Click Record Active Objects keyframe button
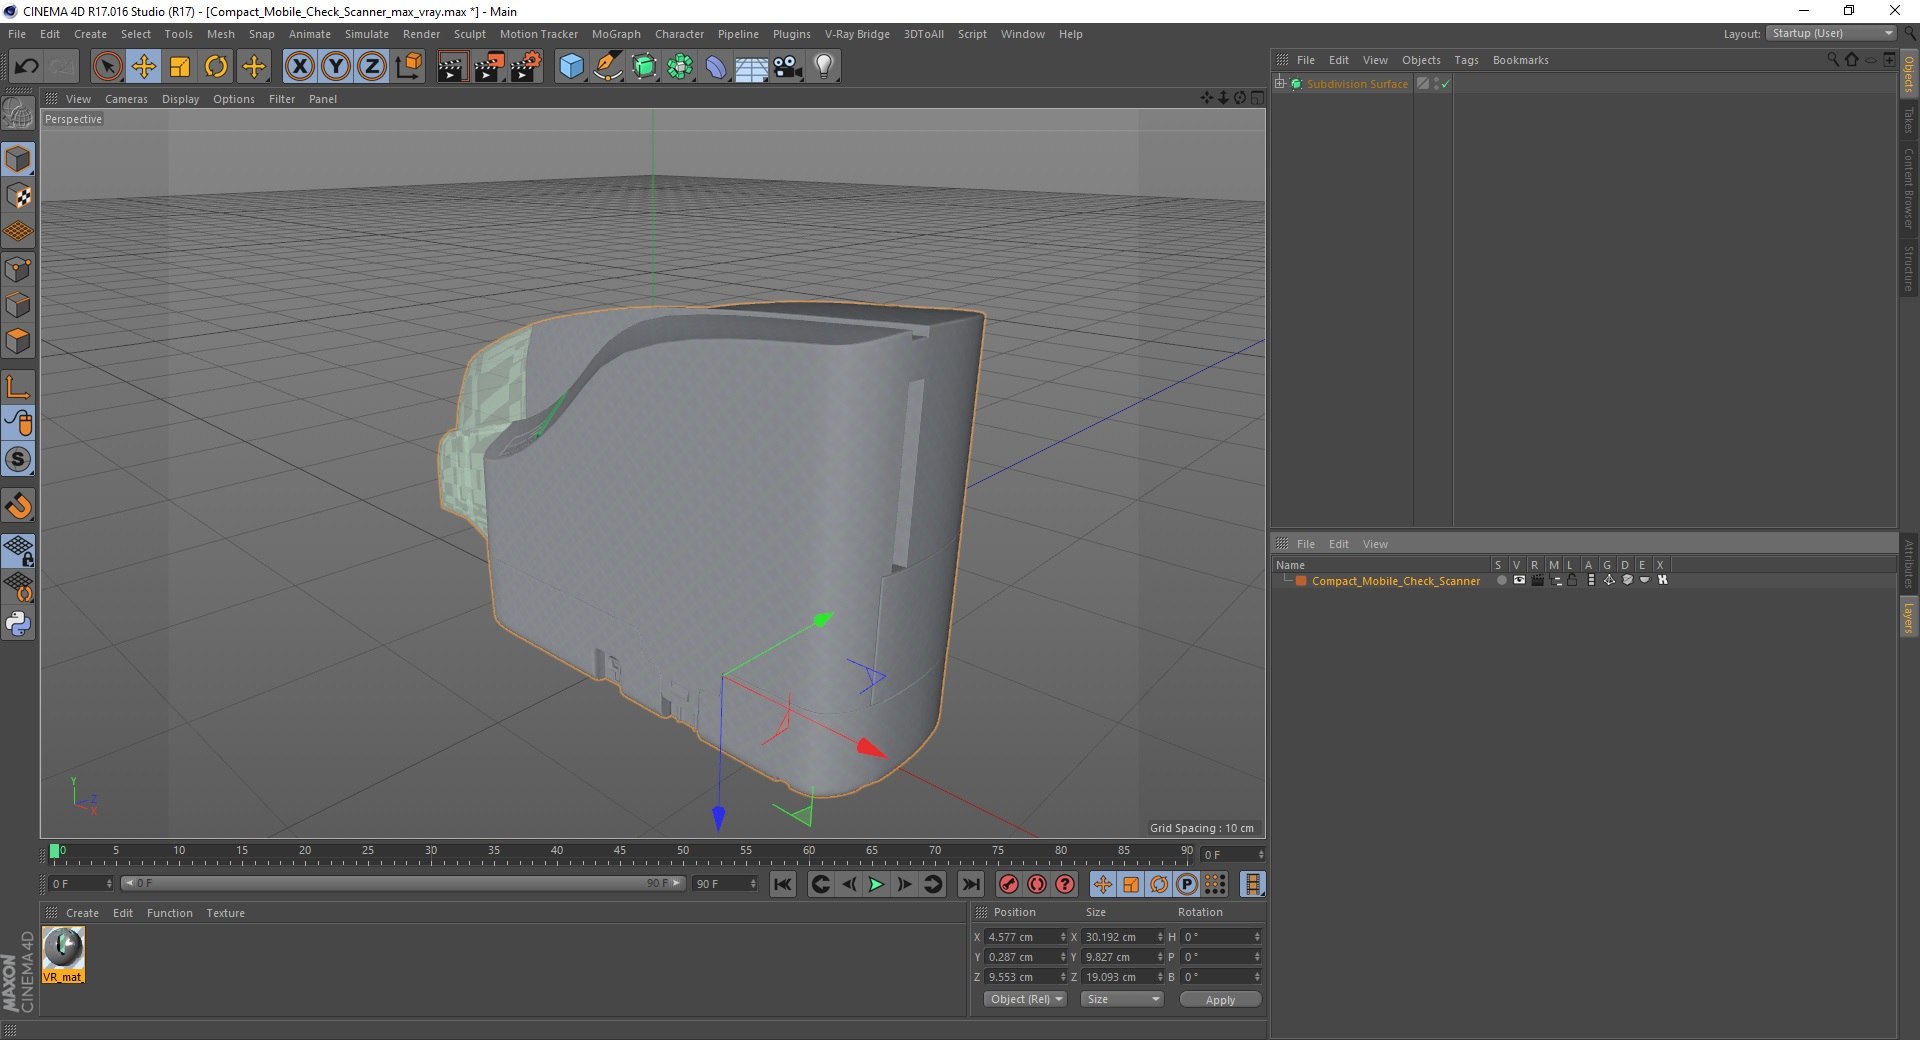This screenshot has height=1040, width=1920. click(x=1009, y=884)
